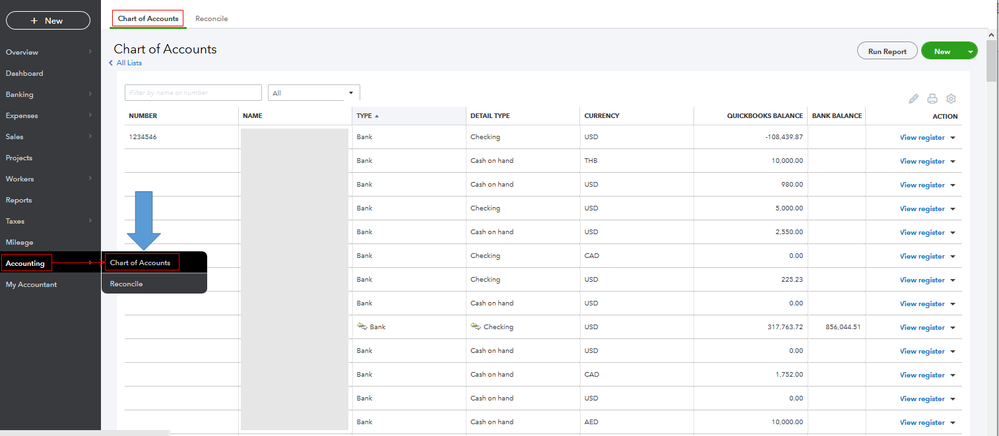Switch to the Reconcile tab
The height and width of the screenshot is (436, 999).
click(211, 18)
